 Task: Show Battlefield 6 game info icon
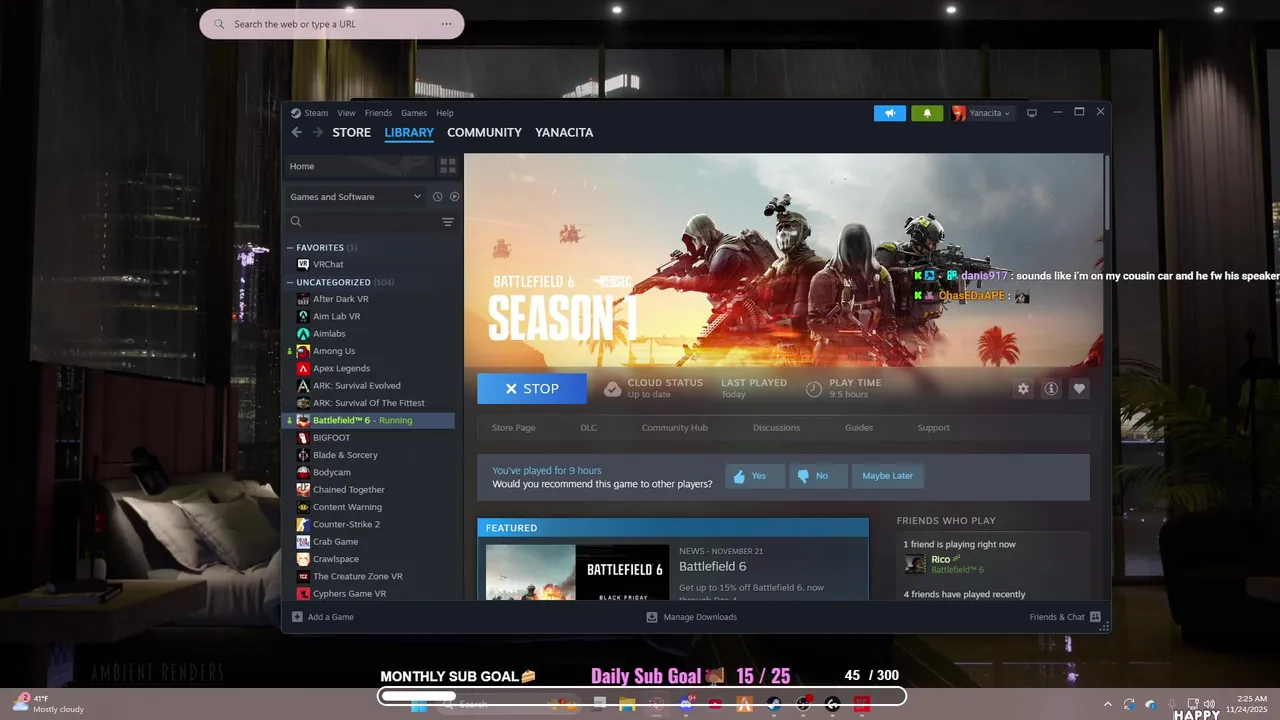1051,389
